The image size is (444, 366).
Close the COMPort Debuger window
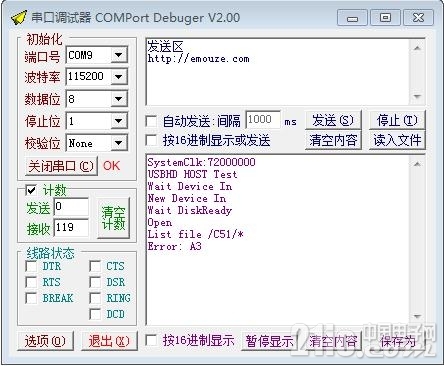(419, 18)
